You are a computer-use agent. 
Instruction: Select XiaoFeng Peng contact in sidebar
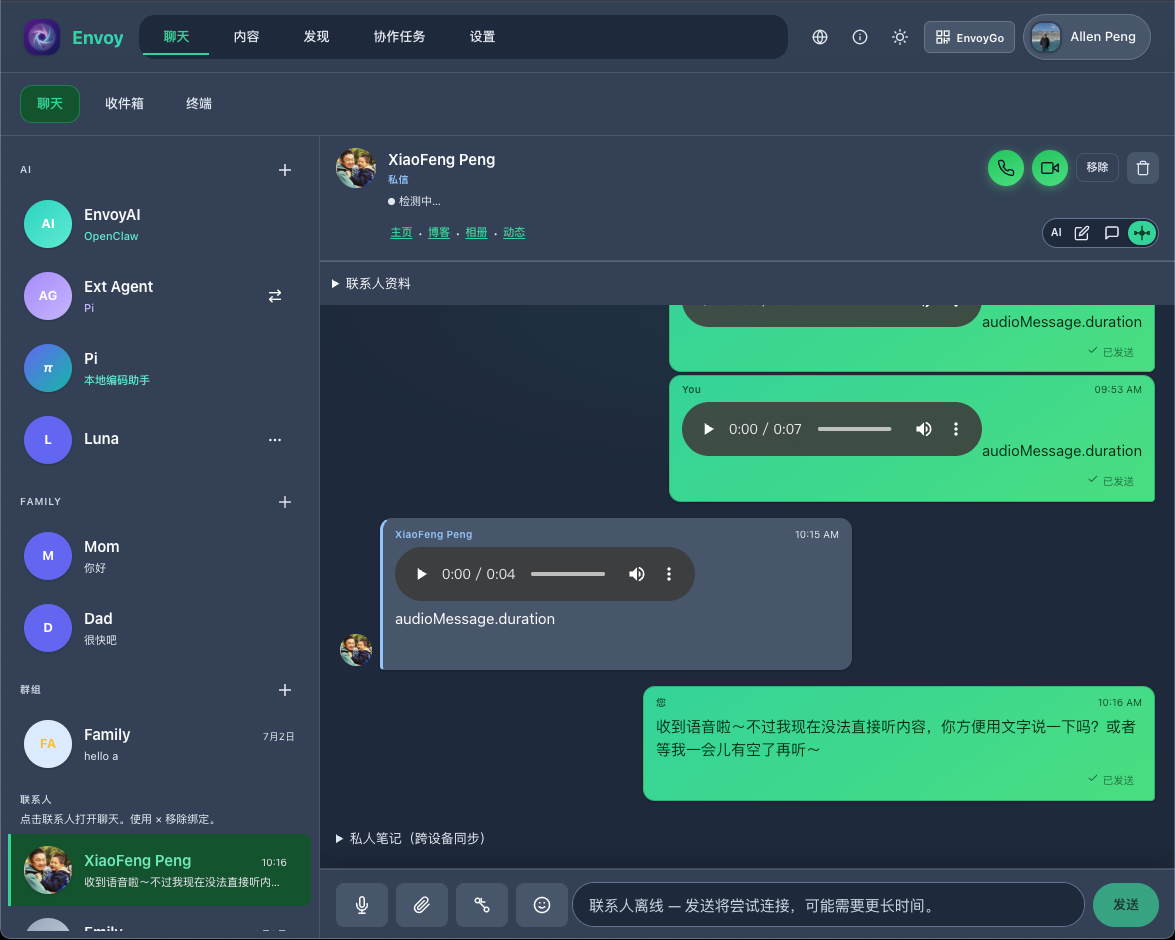160,870
